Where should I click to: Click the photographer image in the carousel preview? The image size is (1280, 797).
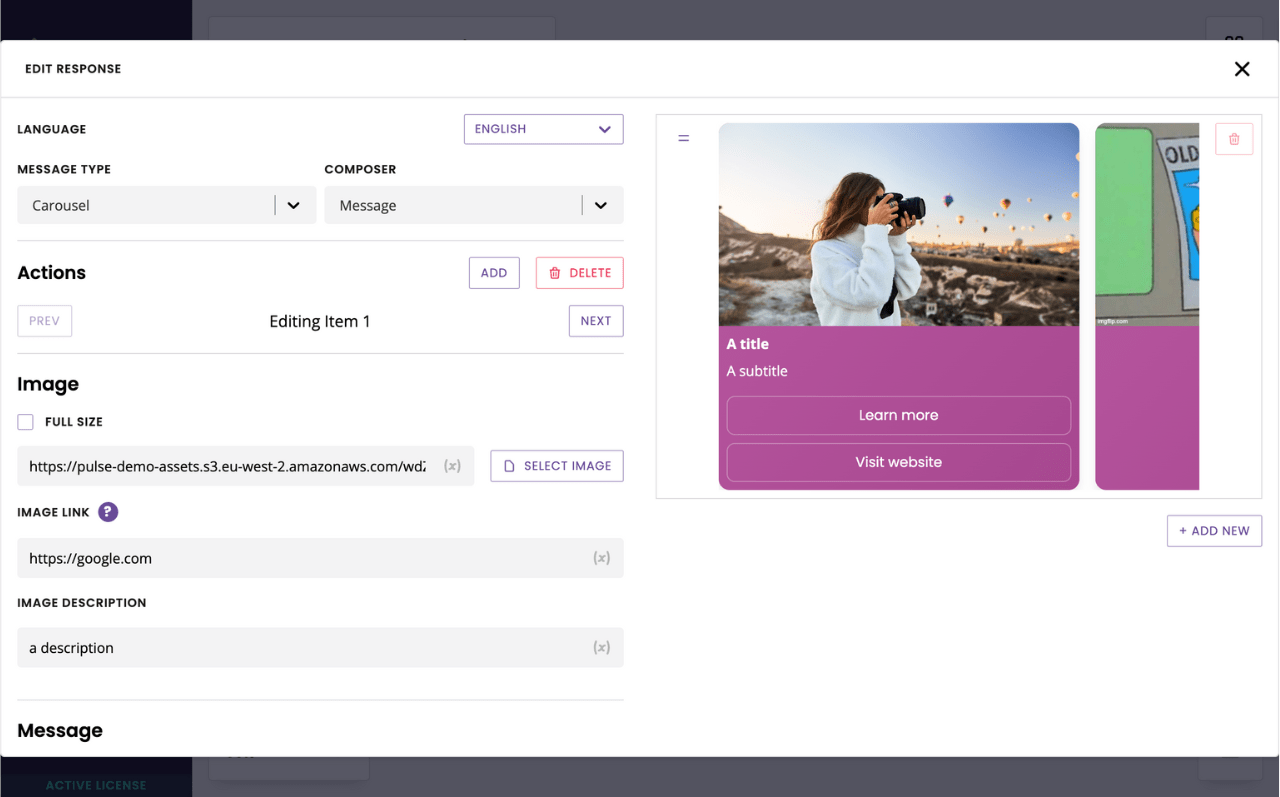click(x=899, y=224)
